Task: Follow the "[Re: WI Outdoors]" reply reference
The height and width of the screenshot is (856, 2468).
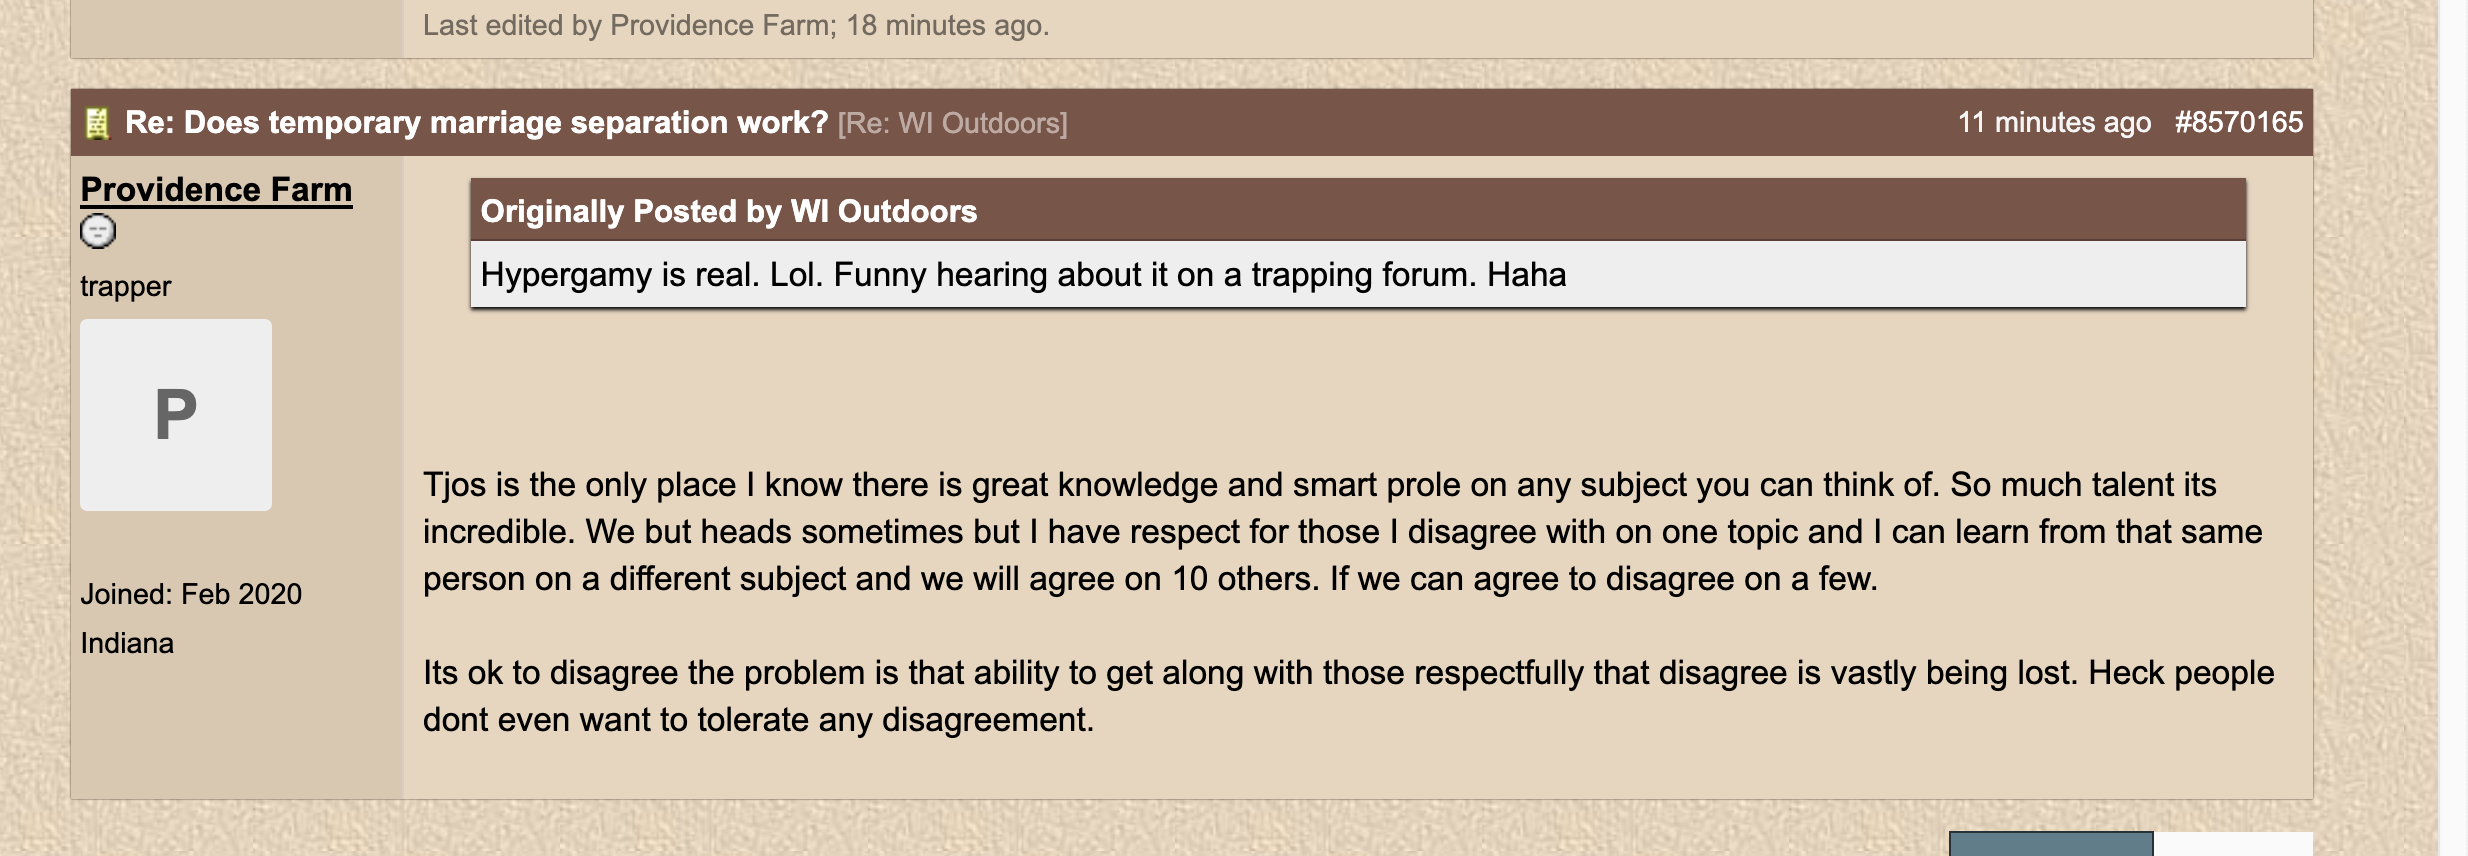Action: [952, 123]
